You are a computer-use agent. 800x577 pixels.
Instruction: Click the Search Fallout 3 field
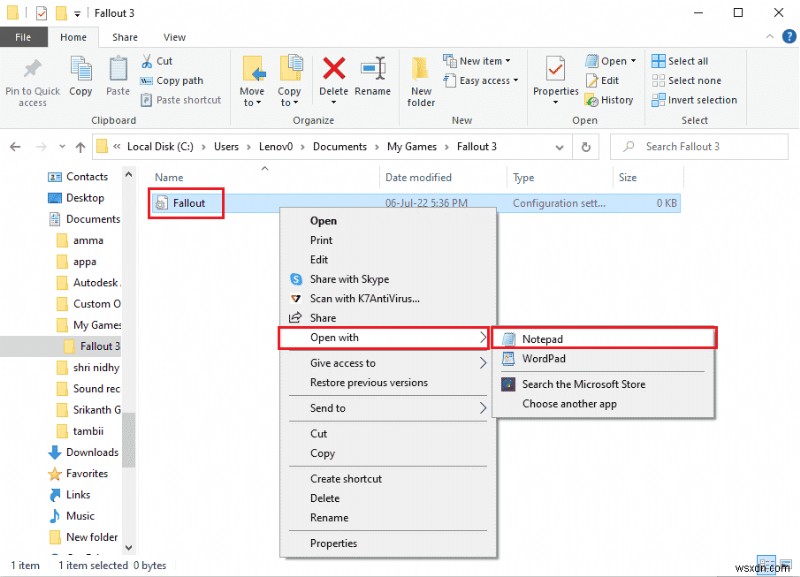point(699,147)
